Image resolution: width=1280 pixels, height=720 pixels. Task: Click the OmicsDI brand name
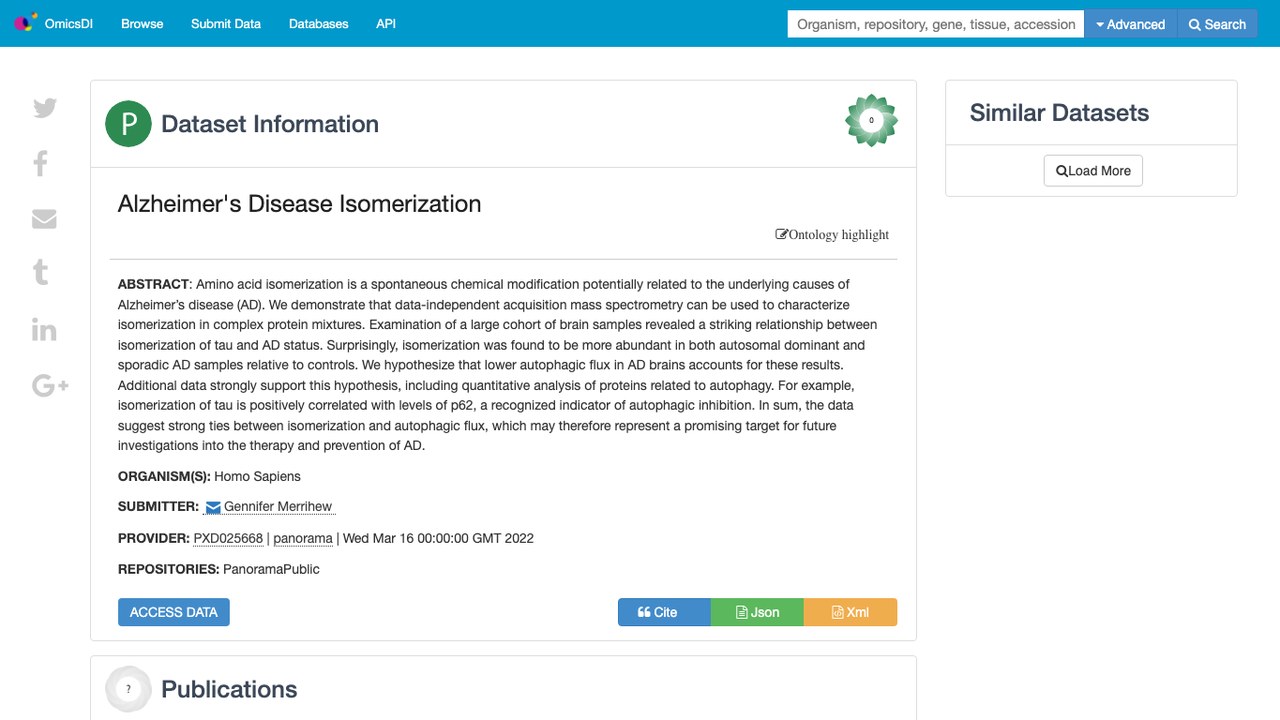69,24
